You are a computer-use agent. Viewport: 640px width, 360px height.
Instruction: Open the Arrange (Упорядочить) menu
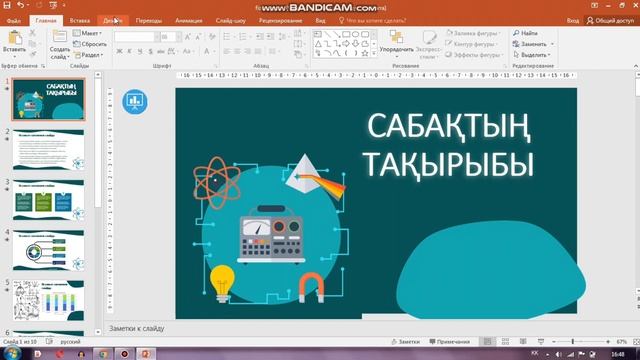click(x=396, y=43)
